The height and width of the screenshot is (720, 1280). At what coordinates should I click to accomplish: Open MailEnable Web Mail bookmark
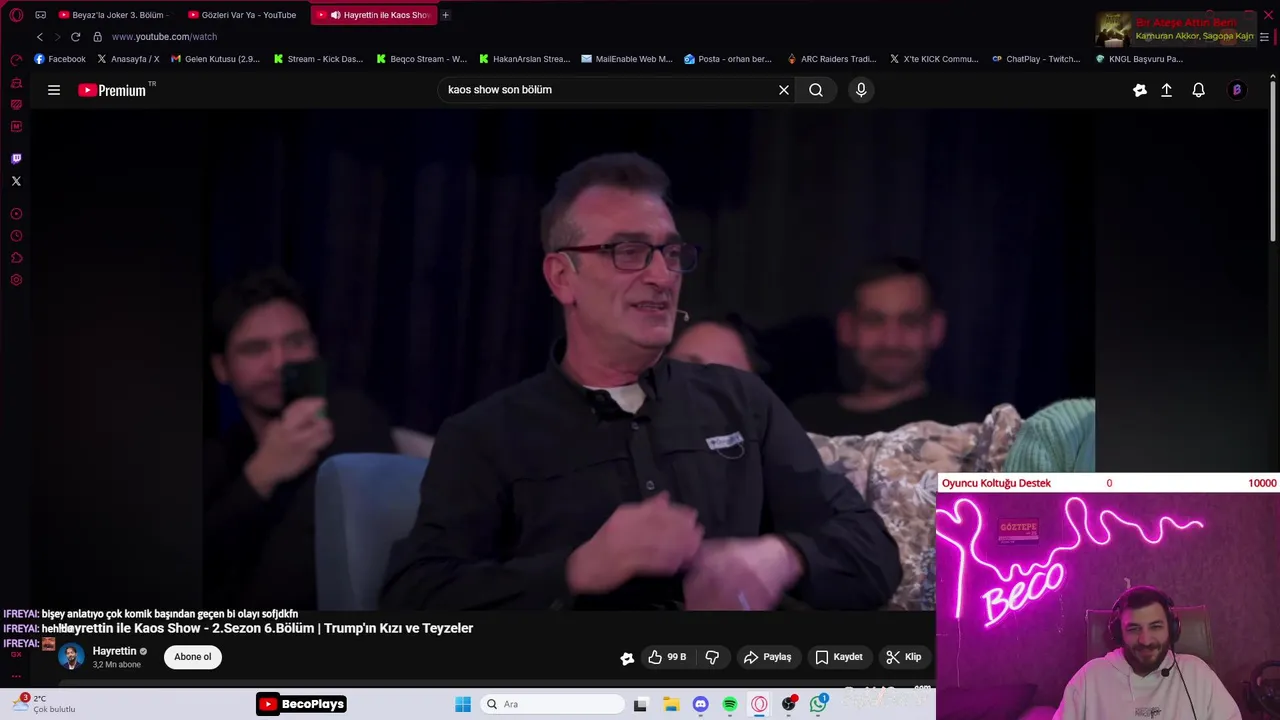pos(627,59)
